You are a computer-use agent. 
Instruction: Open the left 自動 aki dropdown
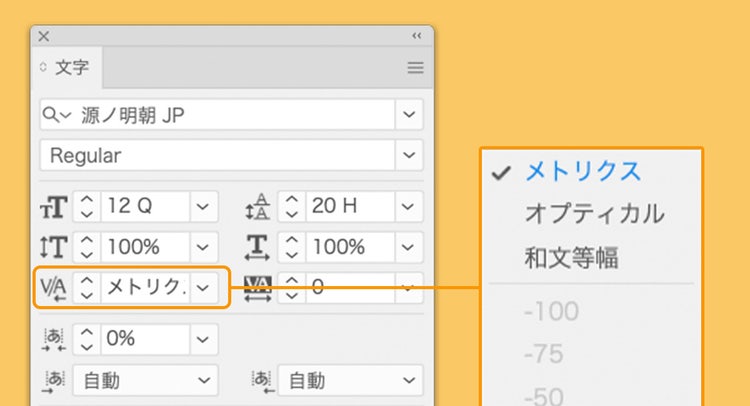tap(145, 380)
